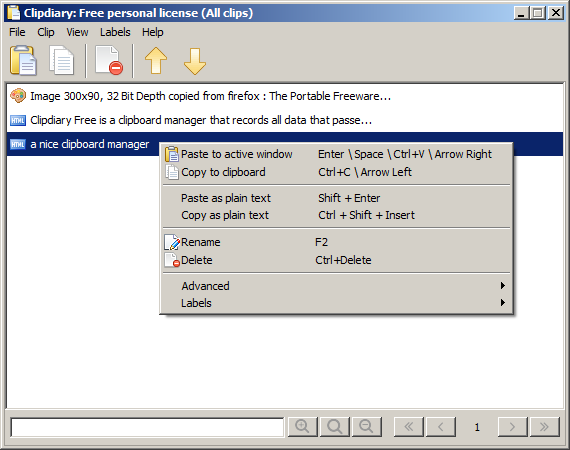570x450 pixels.
Task: Click the palette icon of the Image clip
Action: click(18, 96)
